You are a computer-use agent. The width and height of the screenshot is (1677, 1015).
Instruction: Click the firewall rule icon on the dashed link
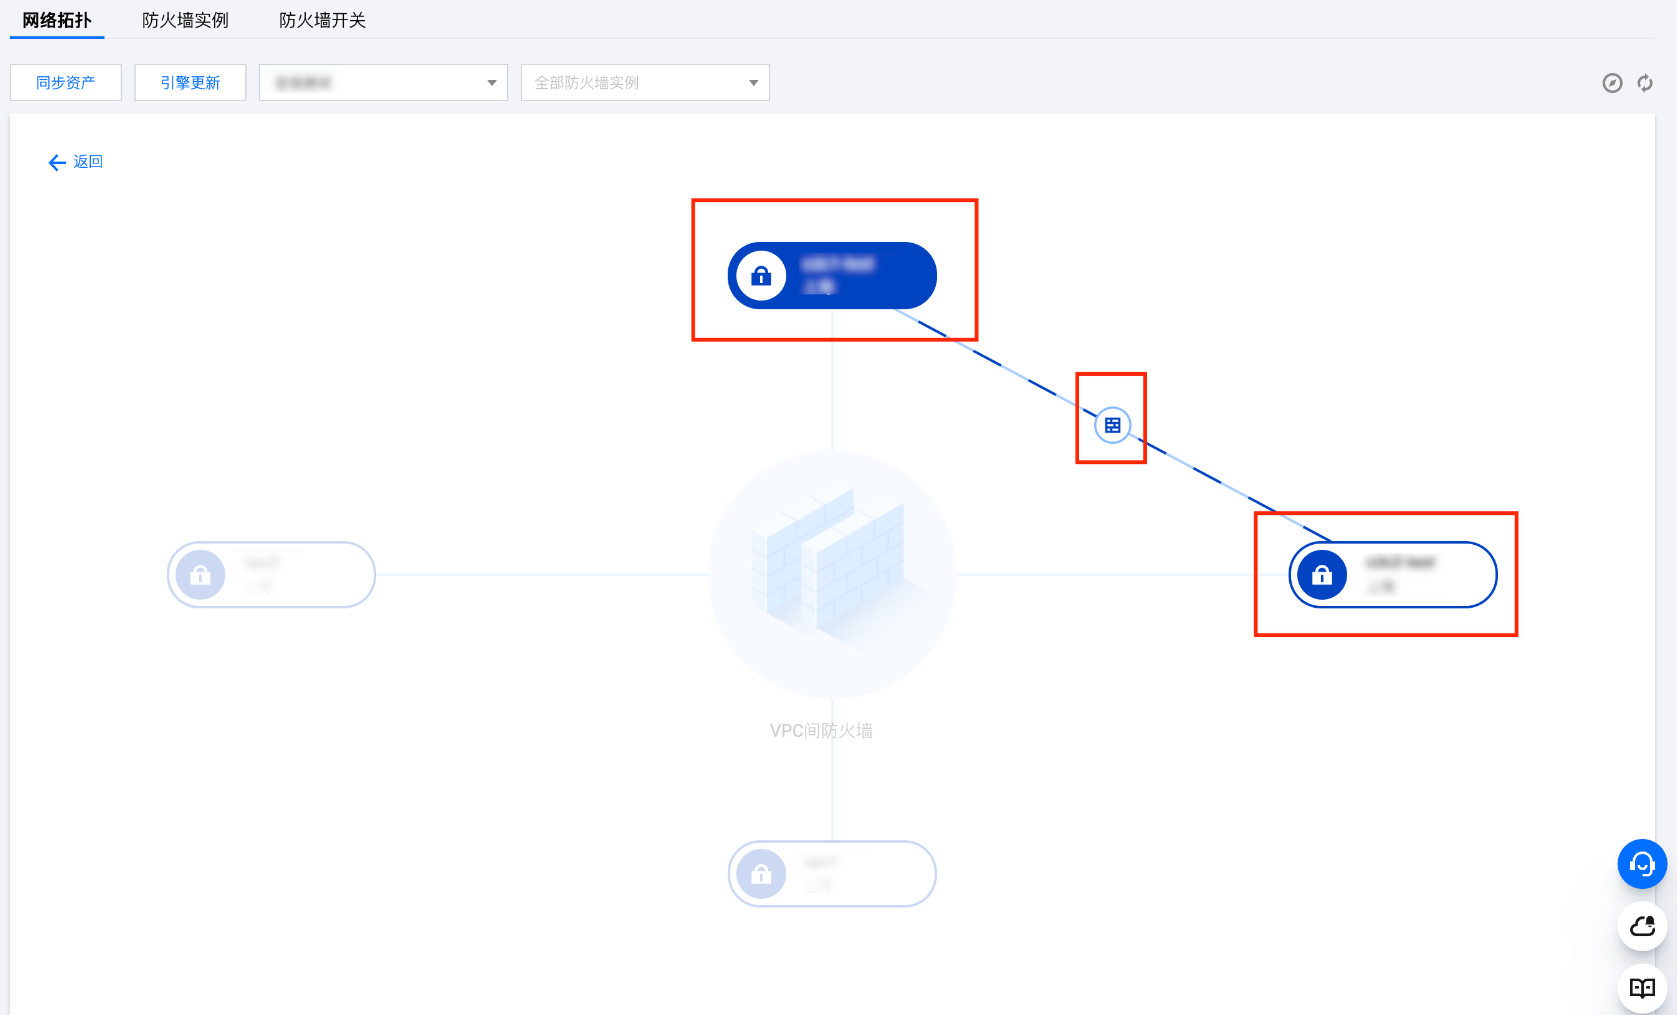click(1112, 425)
